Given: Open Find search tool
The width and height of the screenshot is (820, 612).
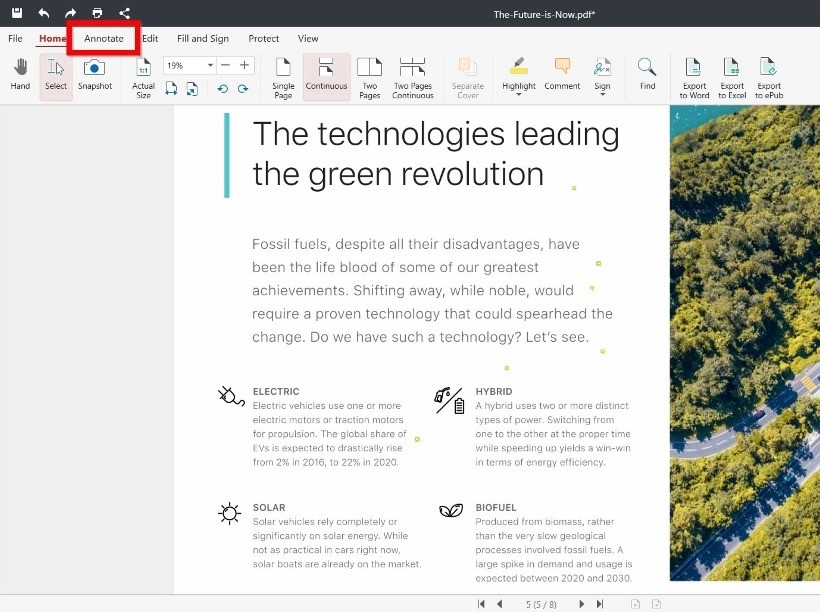Looking at the screenshot, I should [x=647, y=75].
